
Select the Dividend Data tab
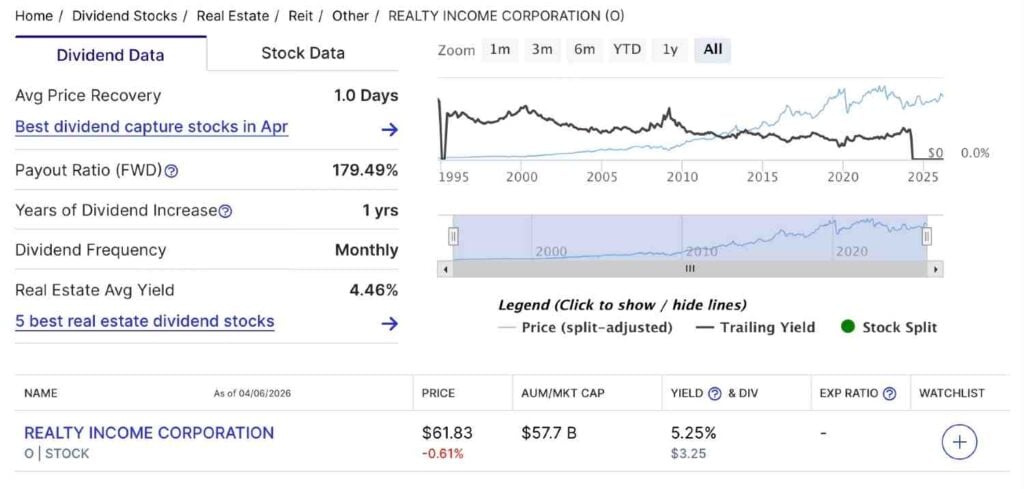point(110,55)
